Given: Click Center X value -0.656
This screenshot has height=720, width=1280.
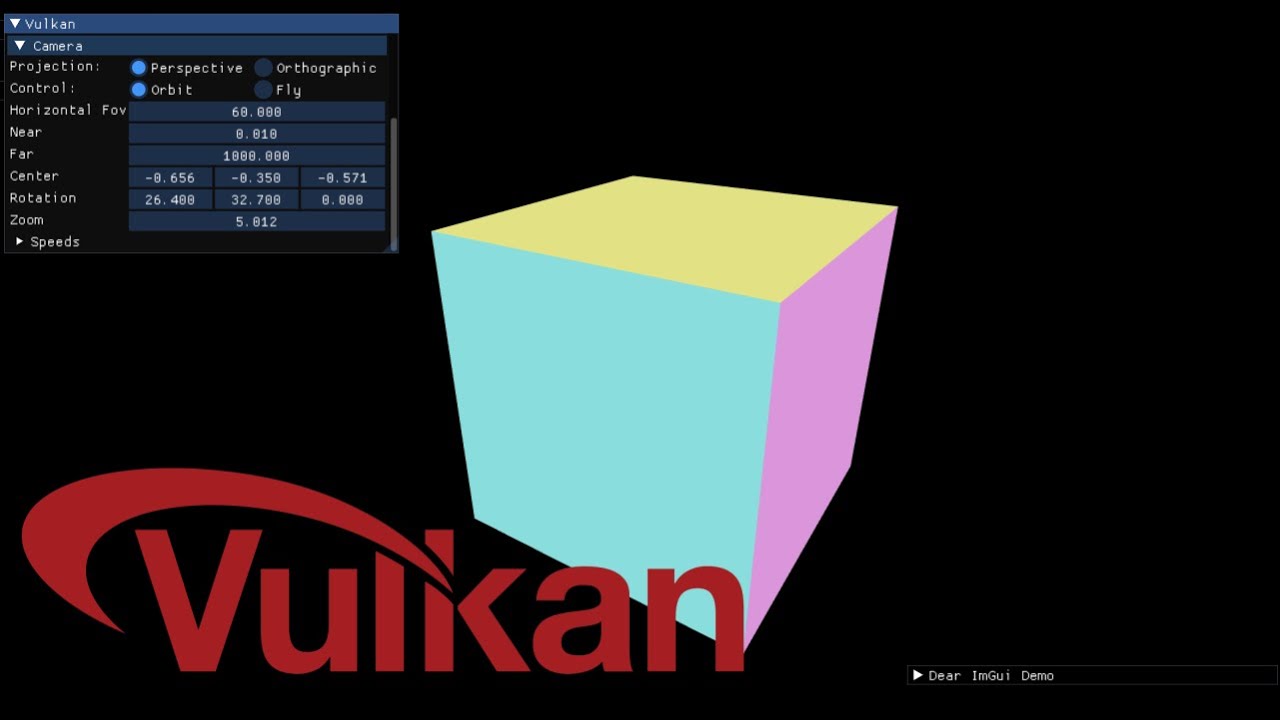Looking at the screenshot, I should [170, 178].
